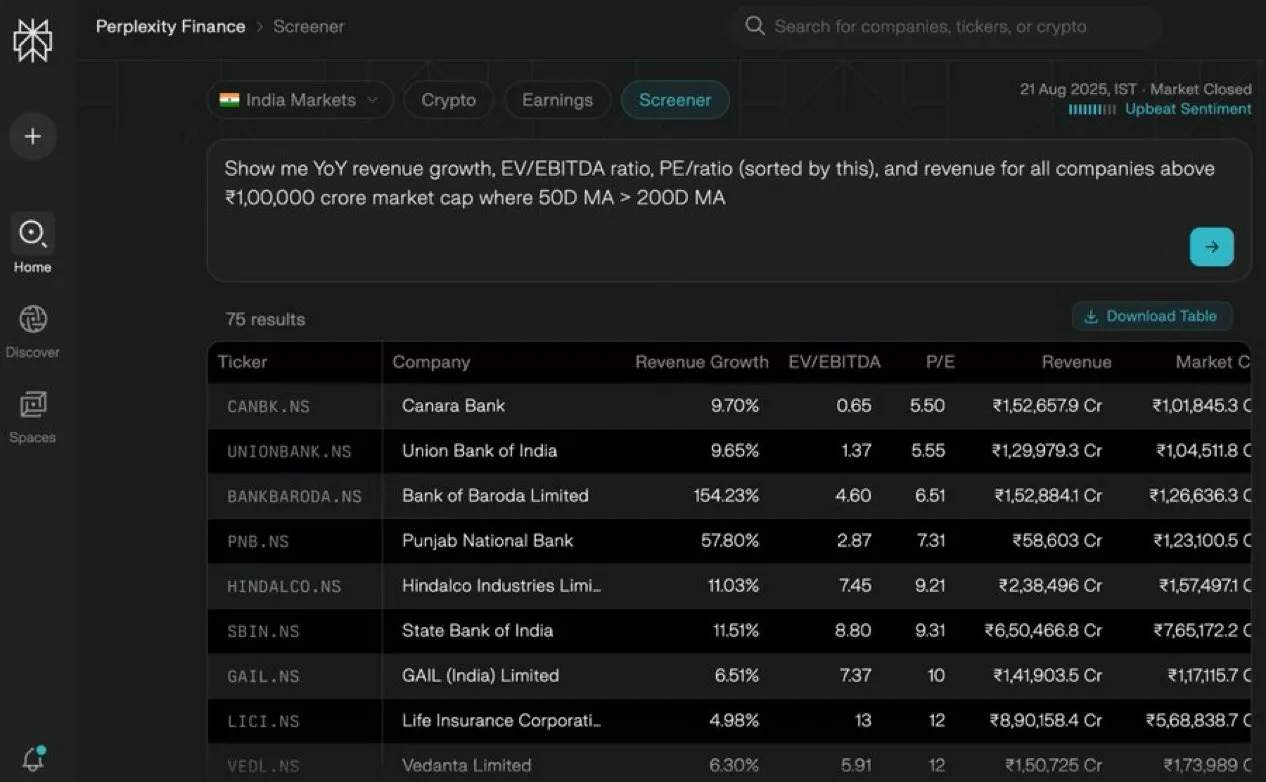Image resolution: width=1266 pixels, height=782 pixels.
Task: Switch to the Earnings tab
Action: click(x=557, y=100)
